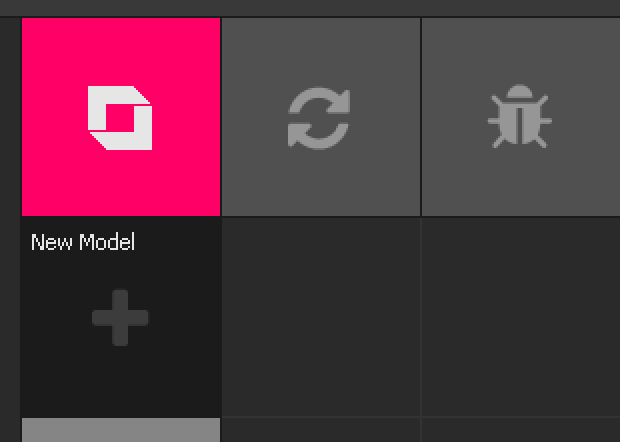Click the upper arrow of the sync icon
This screenshot has width=620, height=442.
[320, 100]
